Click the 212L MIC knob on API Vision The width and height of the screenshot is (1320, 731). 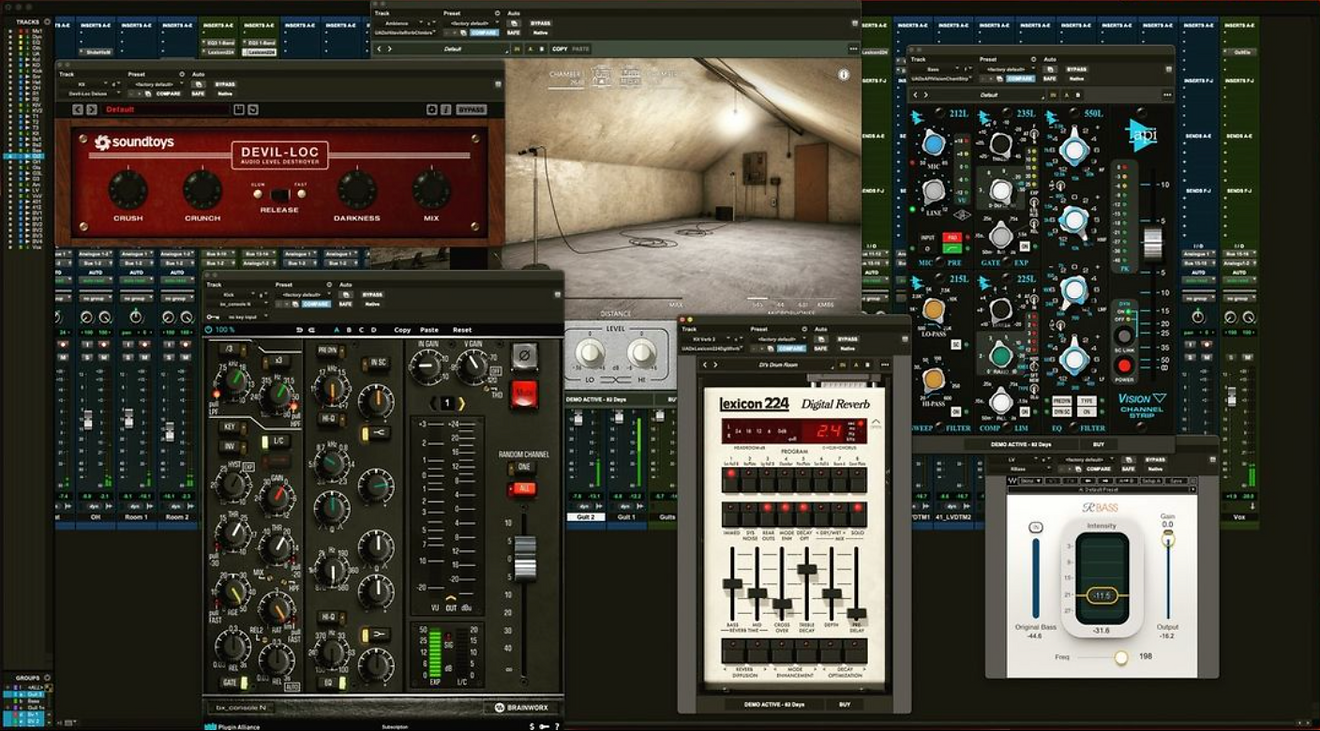935,143
